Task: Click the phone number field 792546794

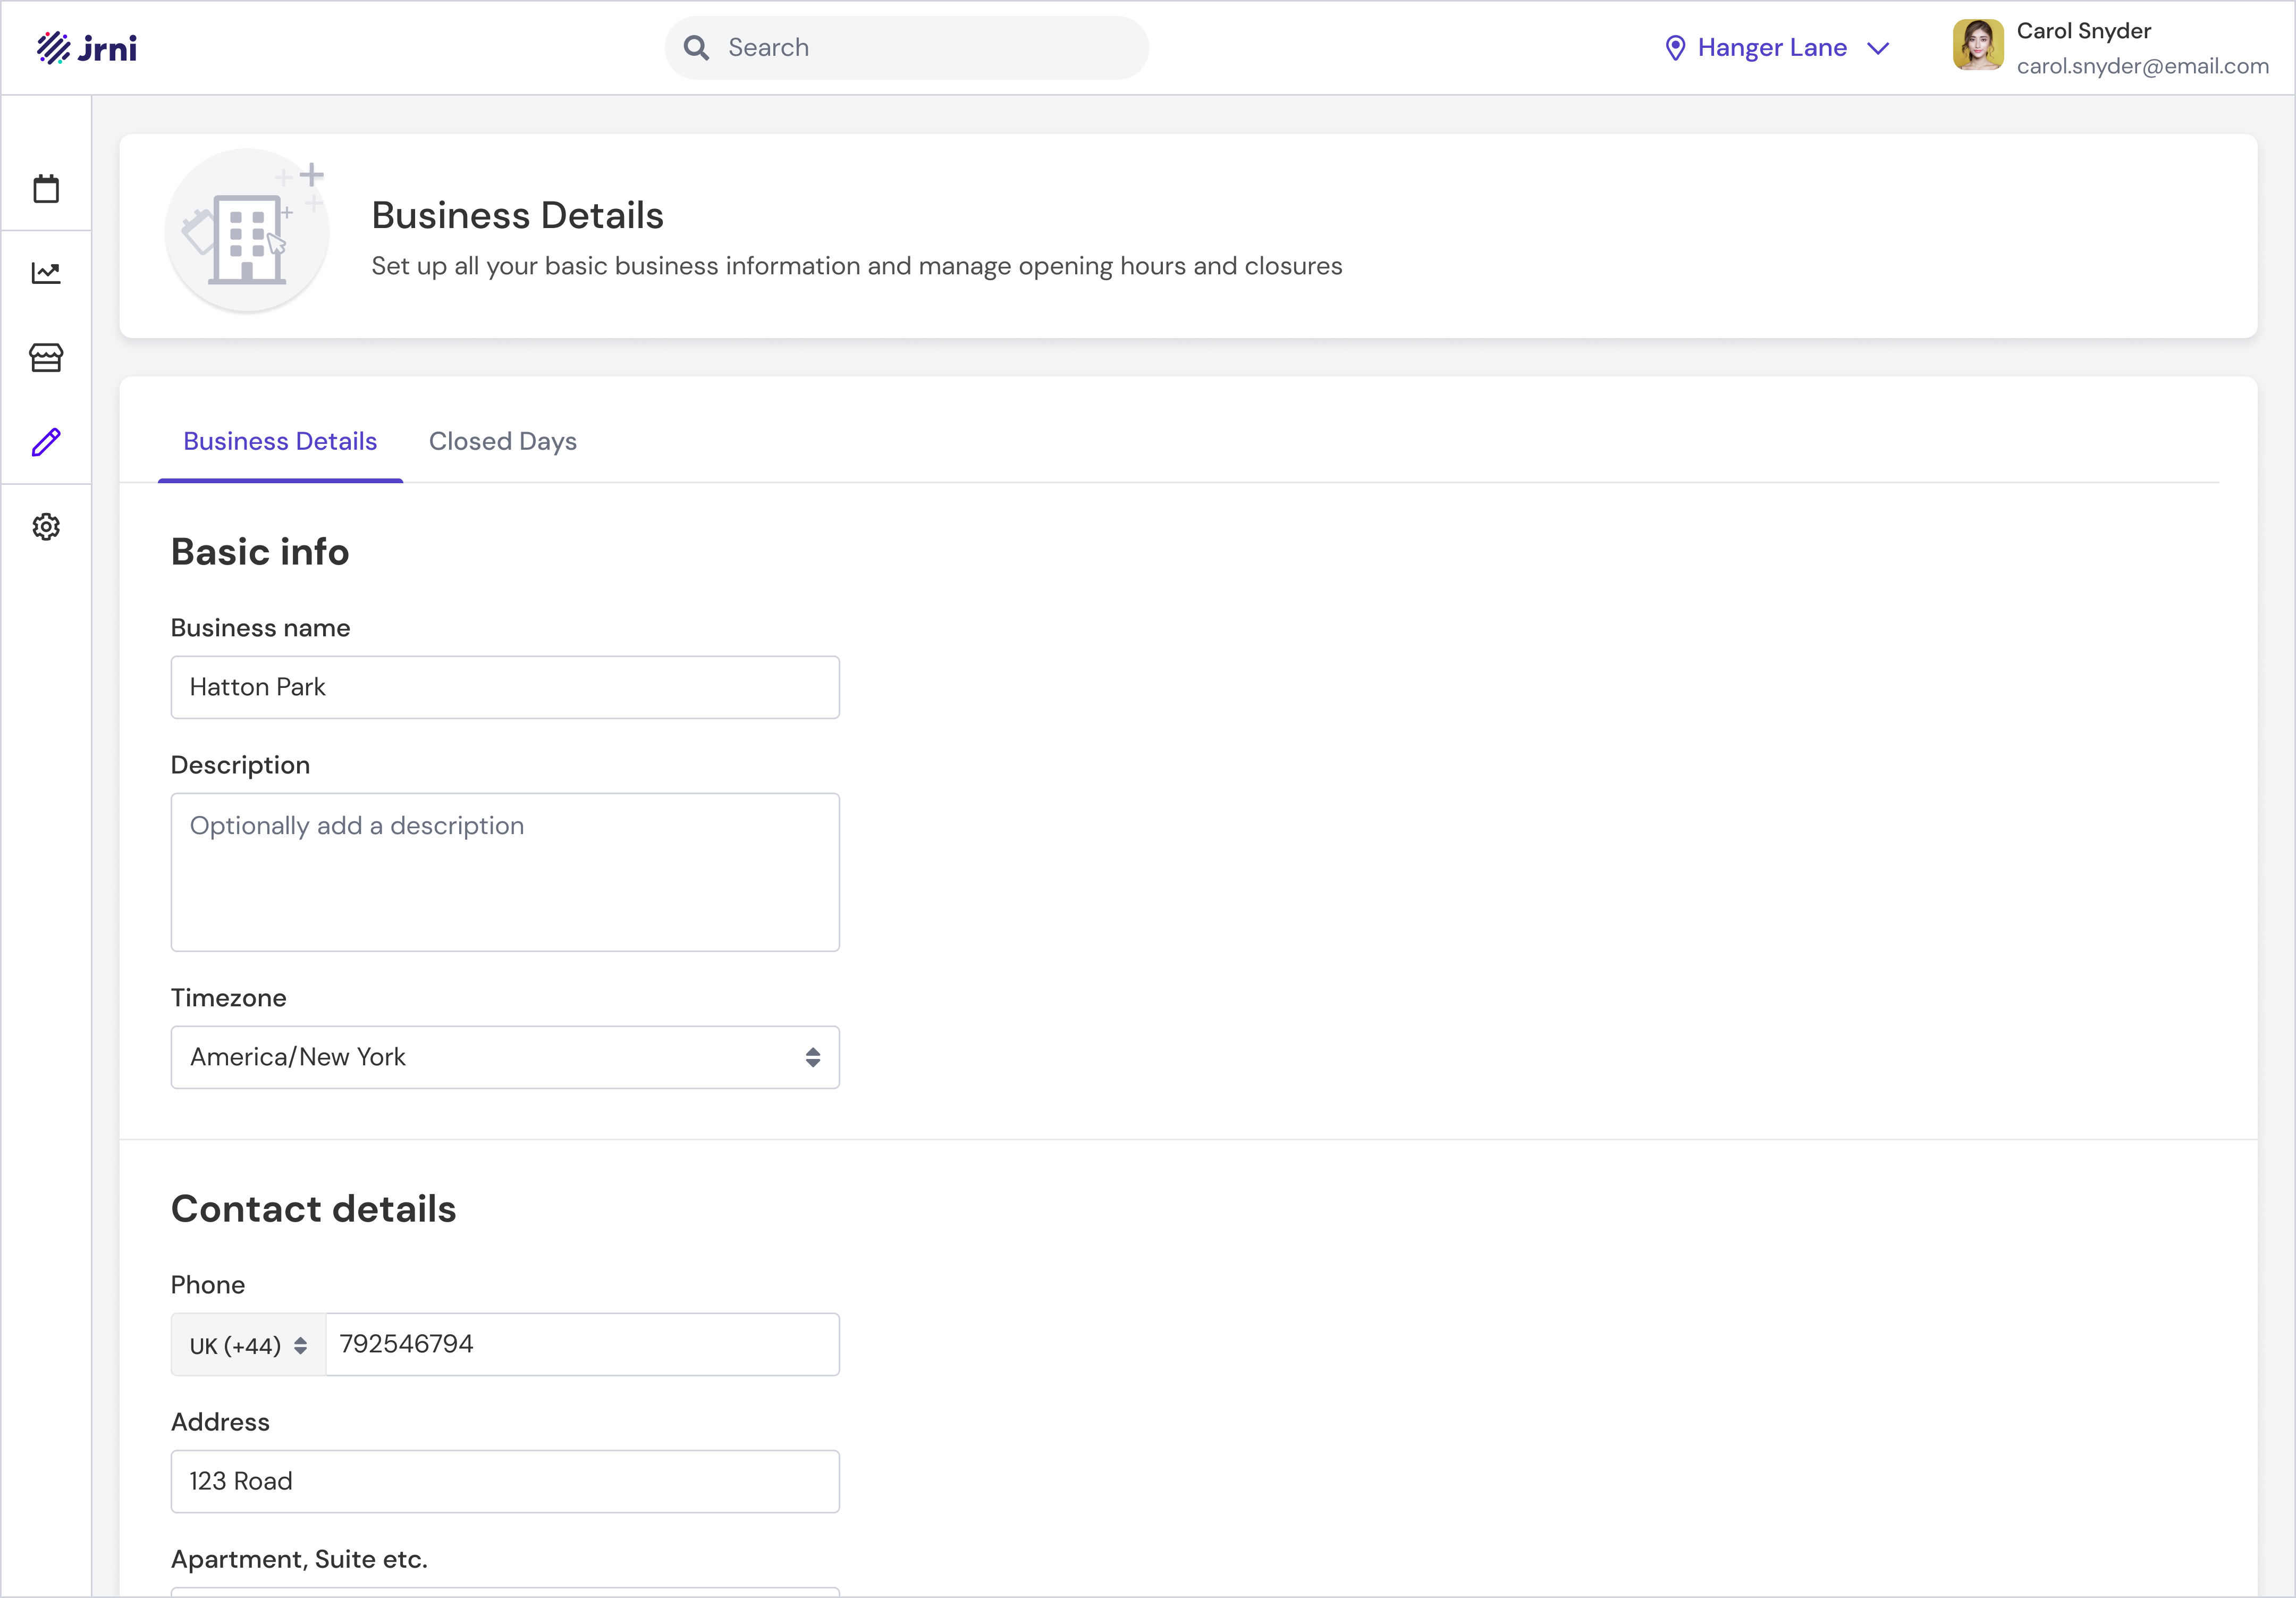Action: click(x=583, y=1345)
